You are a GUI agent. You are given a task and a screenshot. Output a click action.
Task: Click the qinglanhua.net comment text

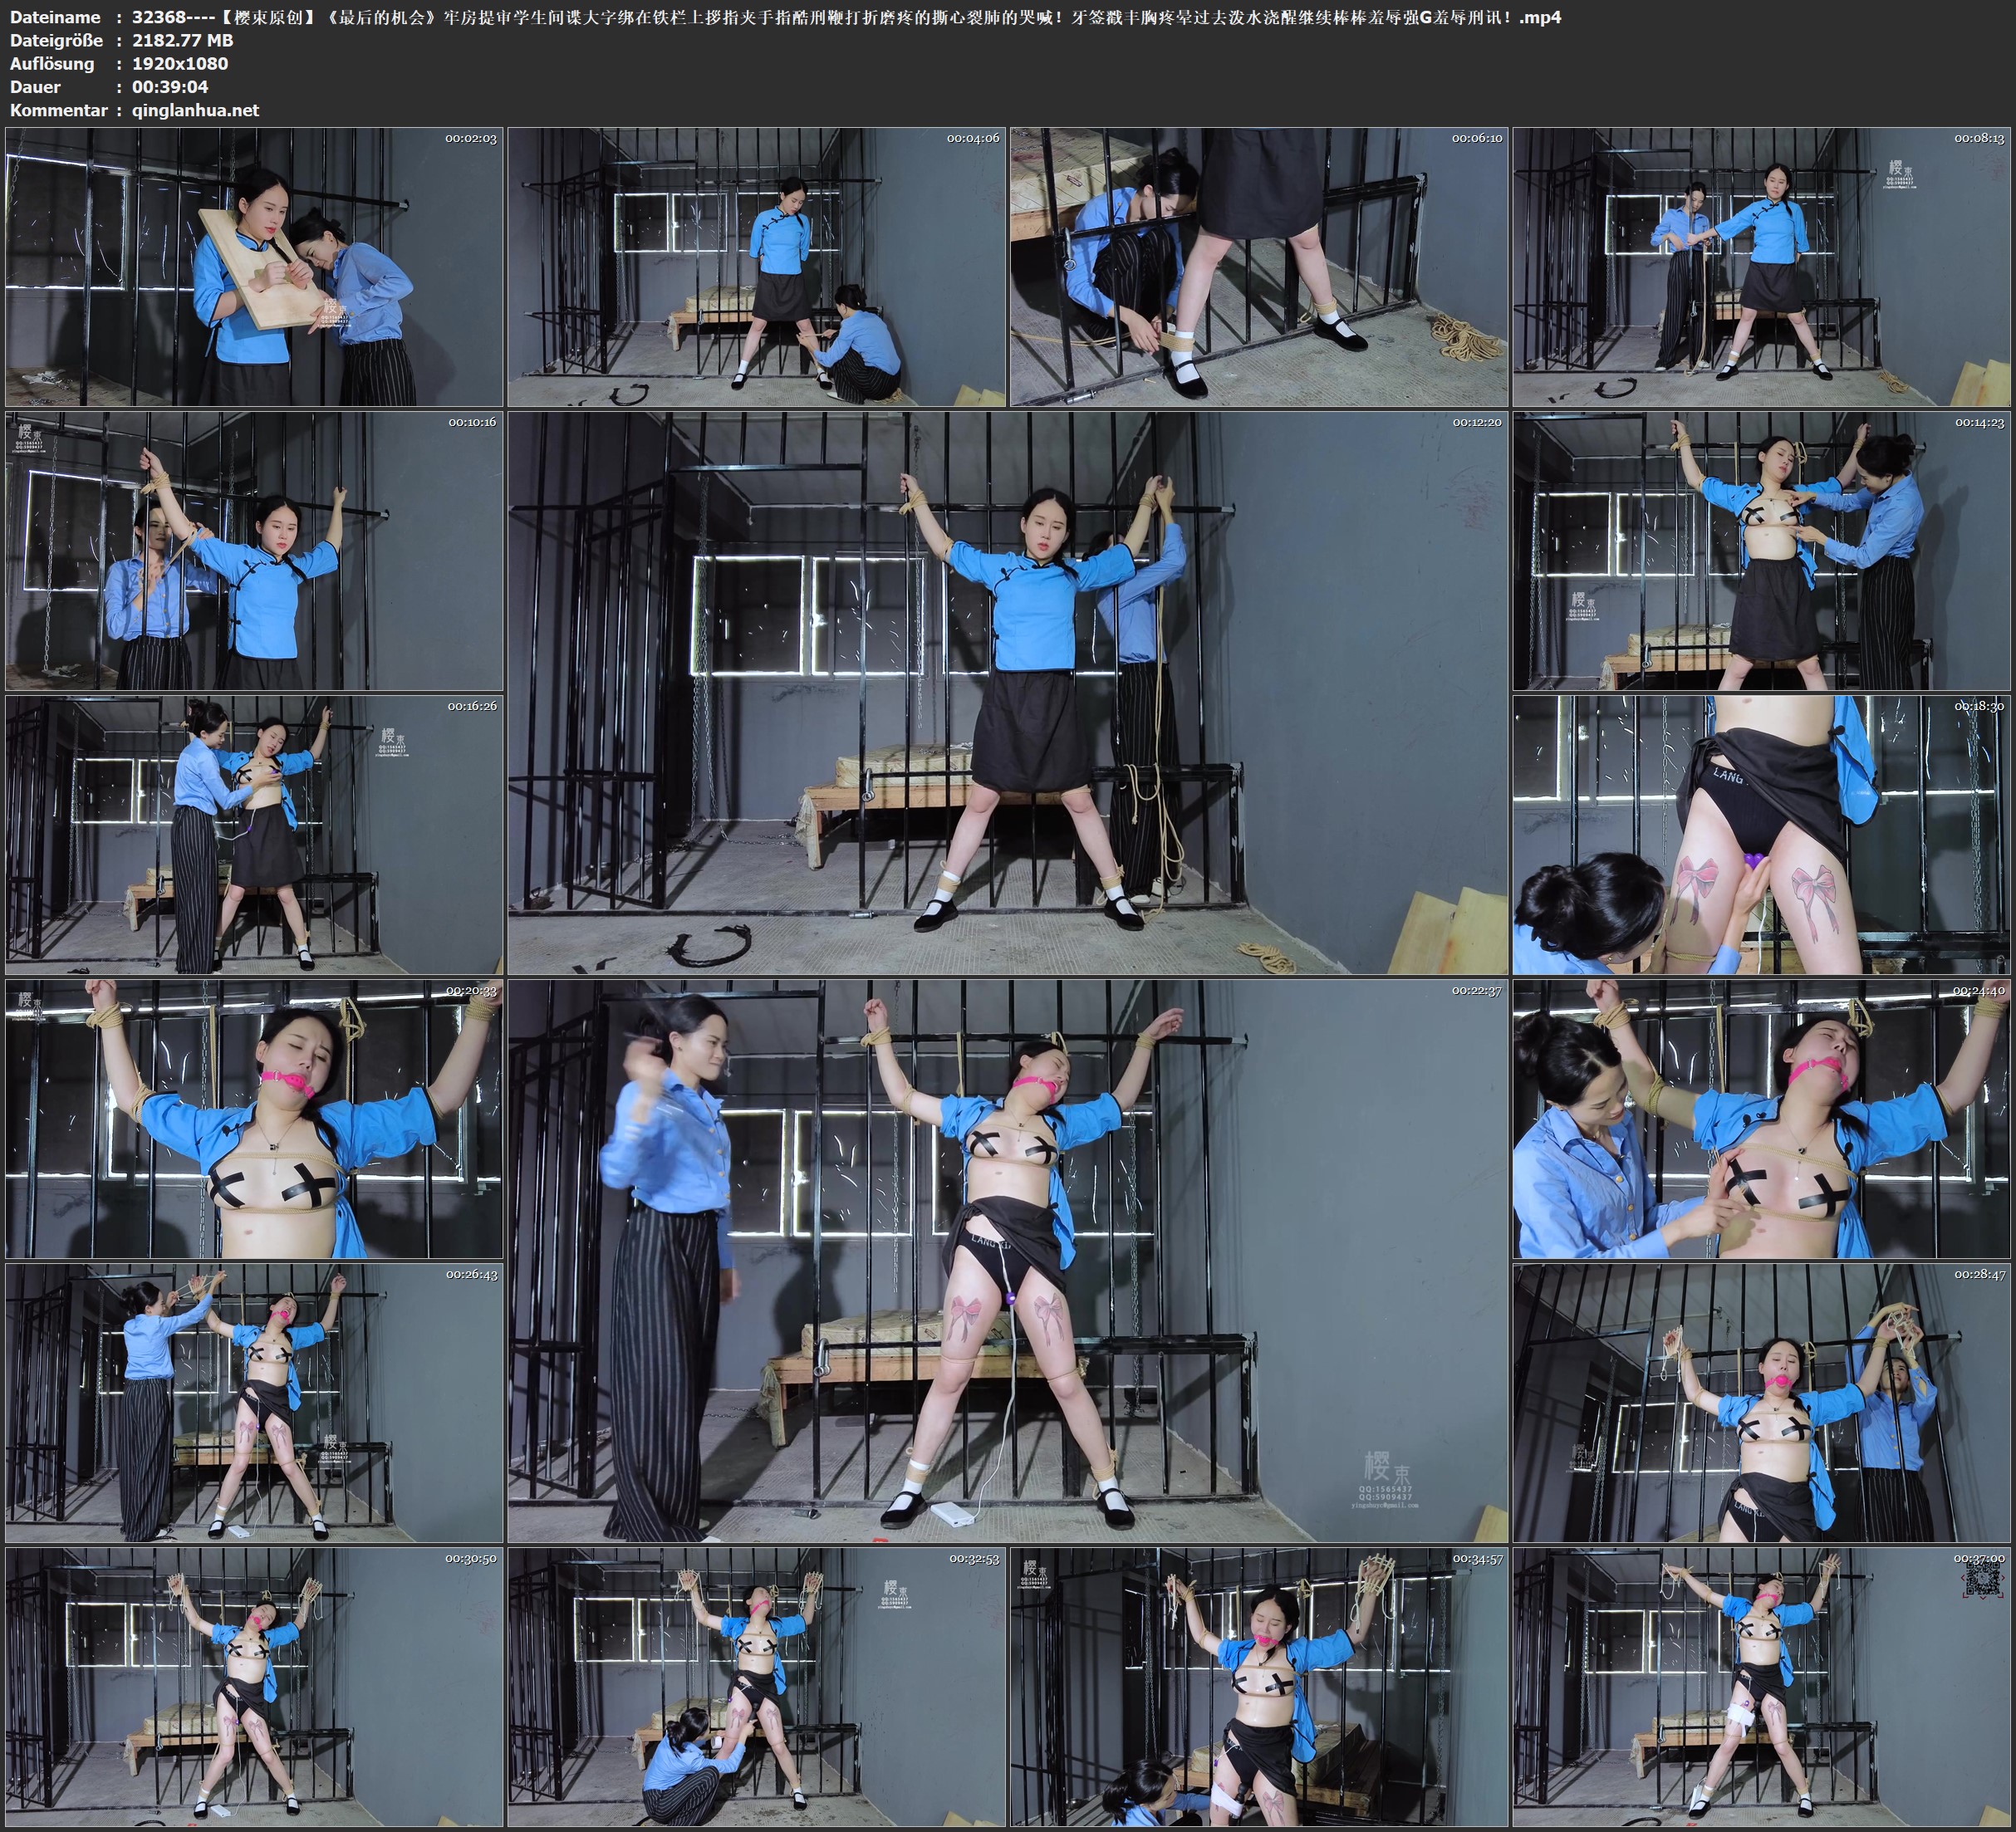pos(195,110)
